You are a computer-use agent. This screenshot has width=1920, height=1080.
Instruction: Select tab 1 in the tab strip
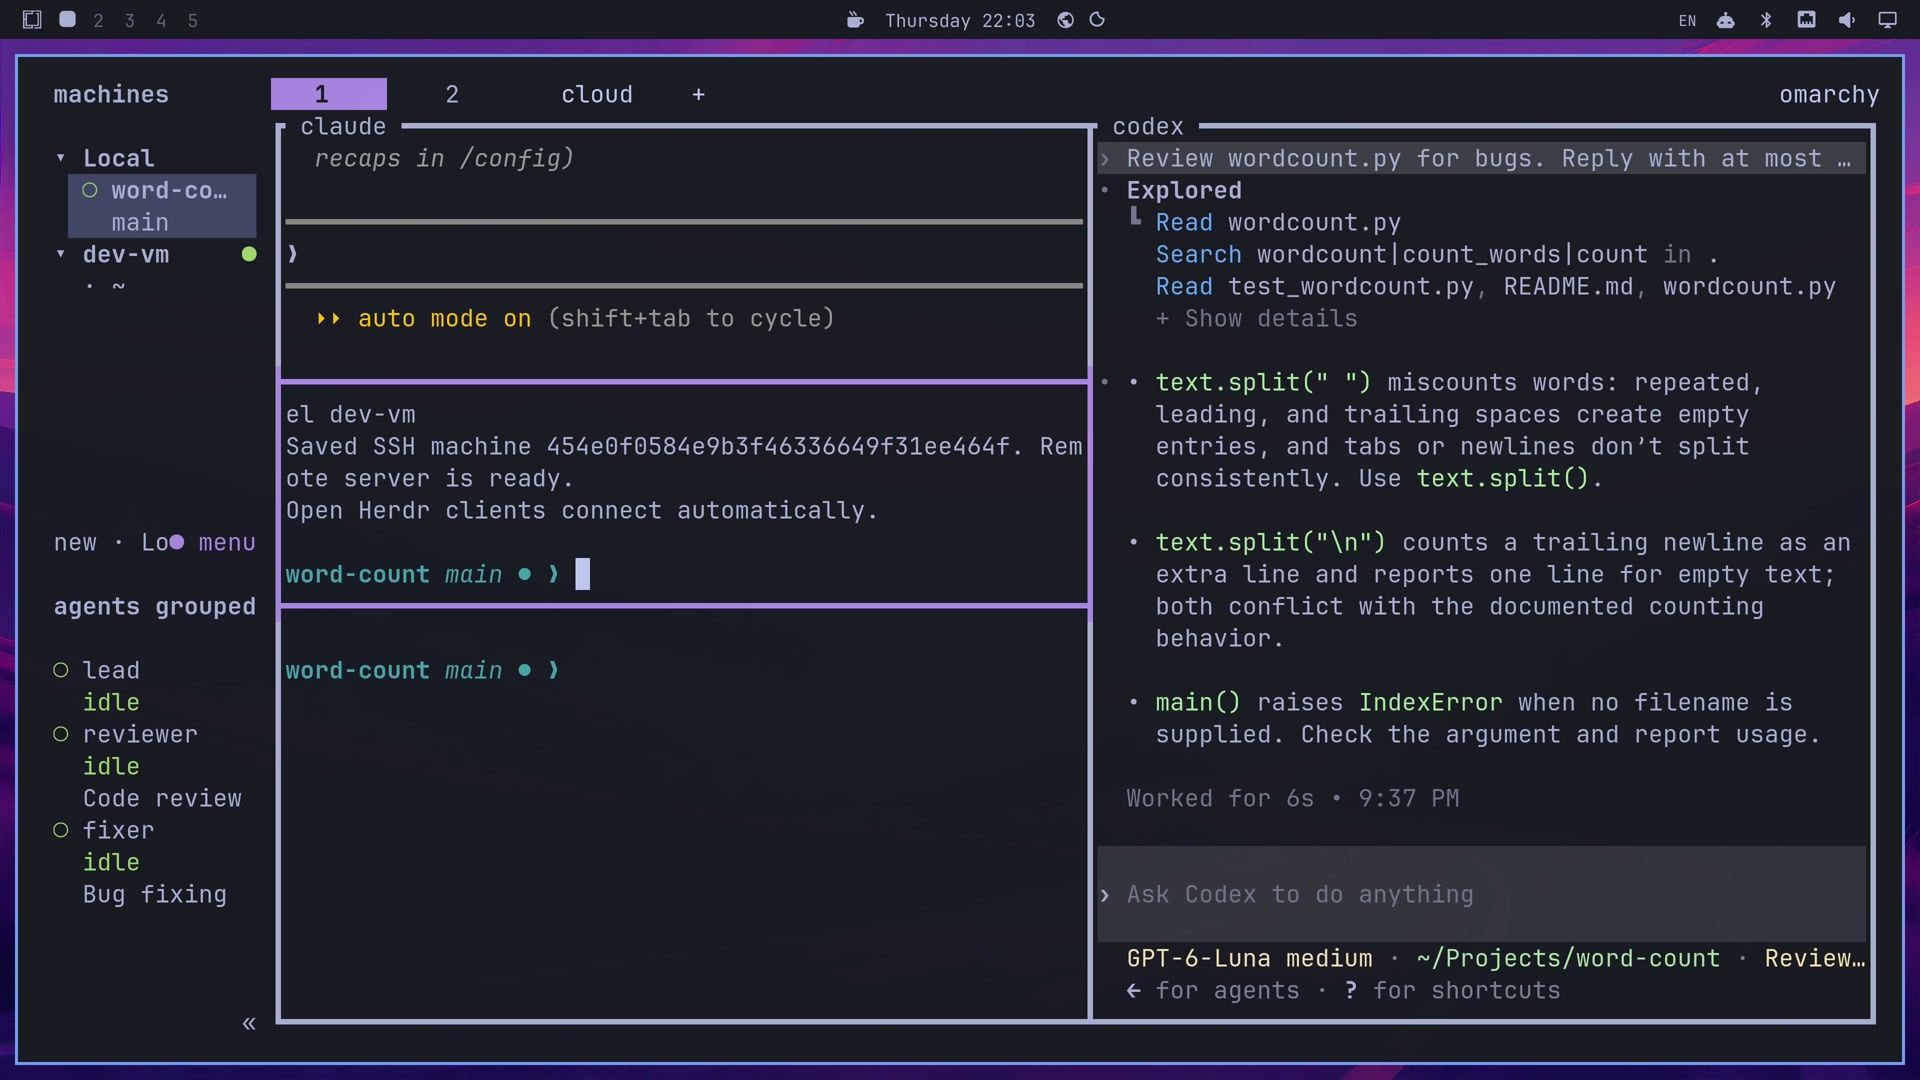pos(328,94)
